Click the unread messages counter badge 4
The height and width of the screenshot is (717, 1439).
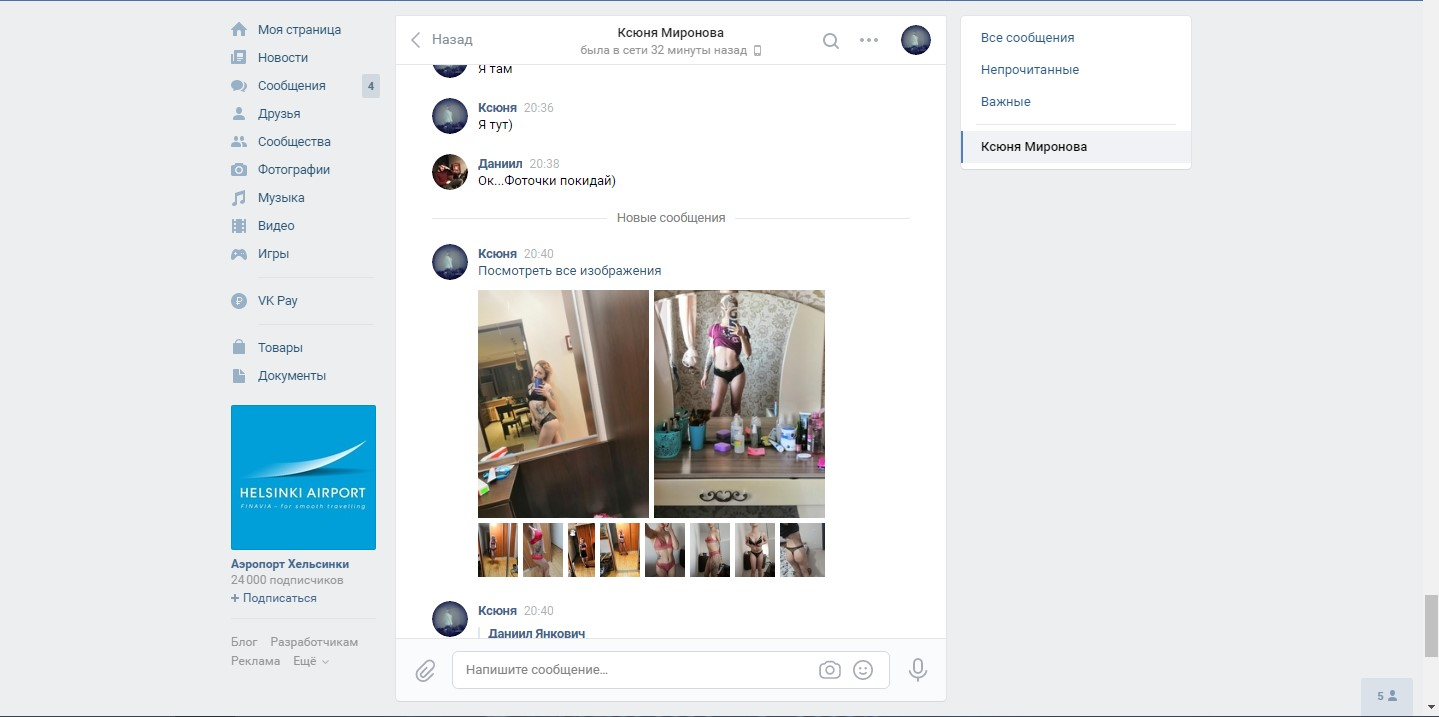point(371,86)
